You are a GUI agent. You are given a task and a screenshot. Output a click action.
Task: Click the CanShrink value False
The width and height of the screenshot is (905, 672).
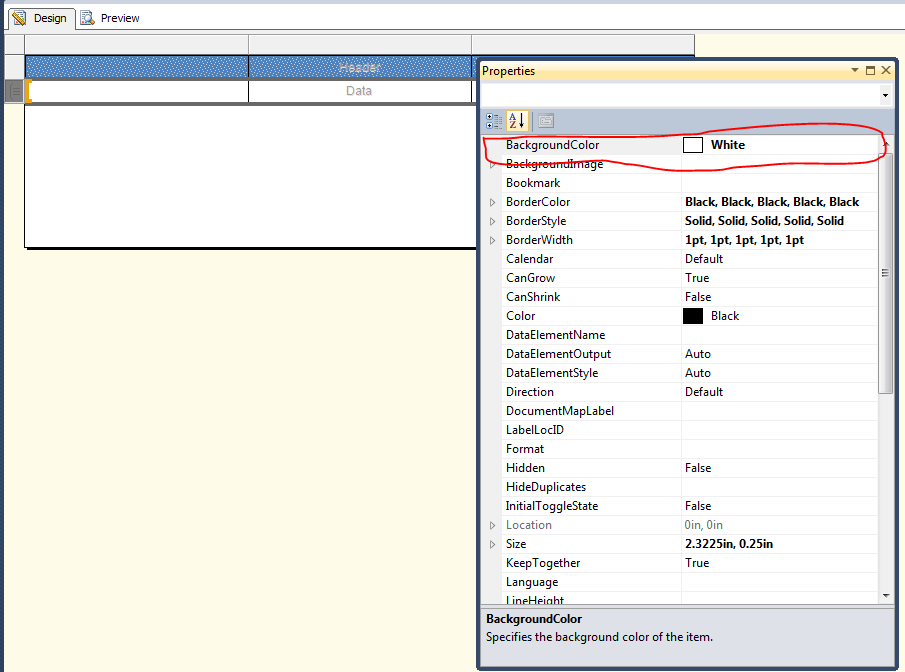coord(698,297)
